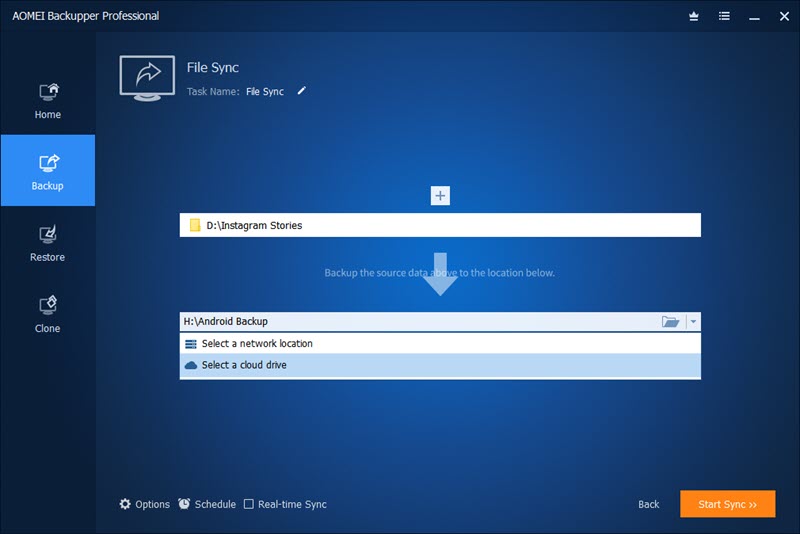Screen dimensions: 800x534
Task: Open the Home section in the sidebar
Action: [47, 101]
